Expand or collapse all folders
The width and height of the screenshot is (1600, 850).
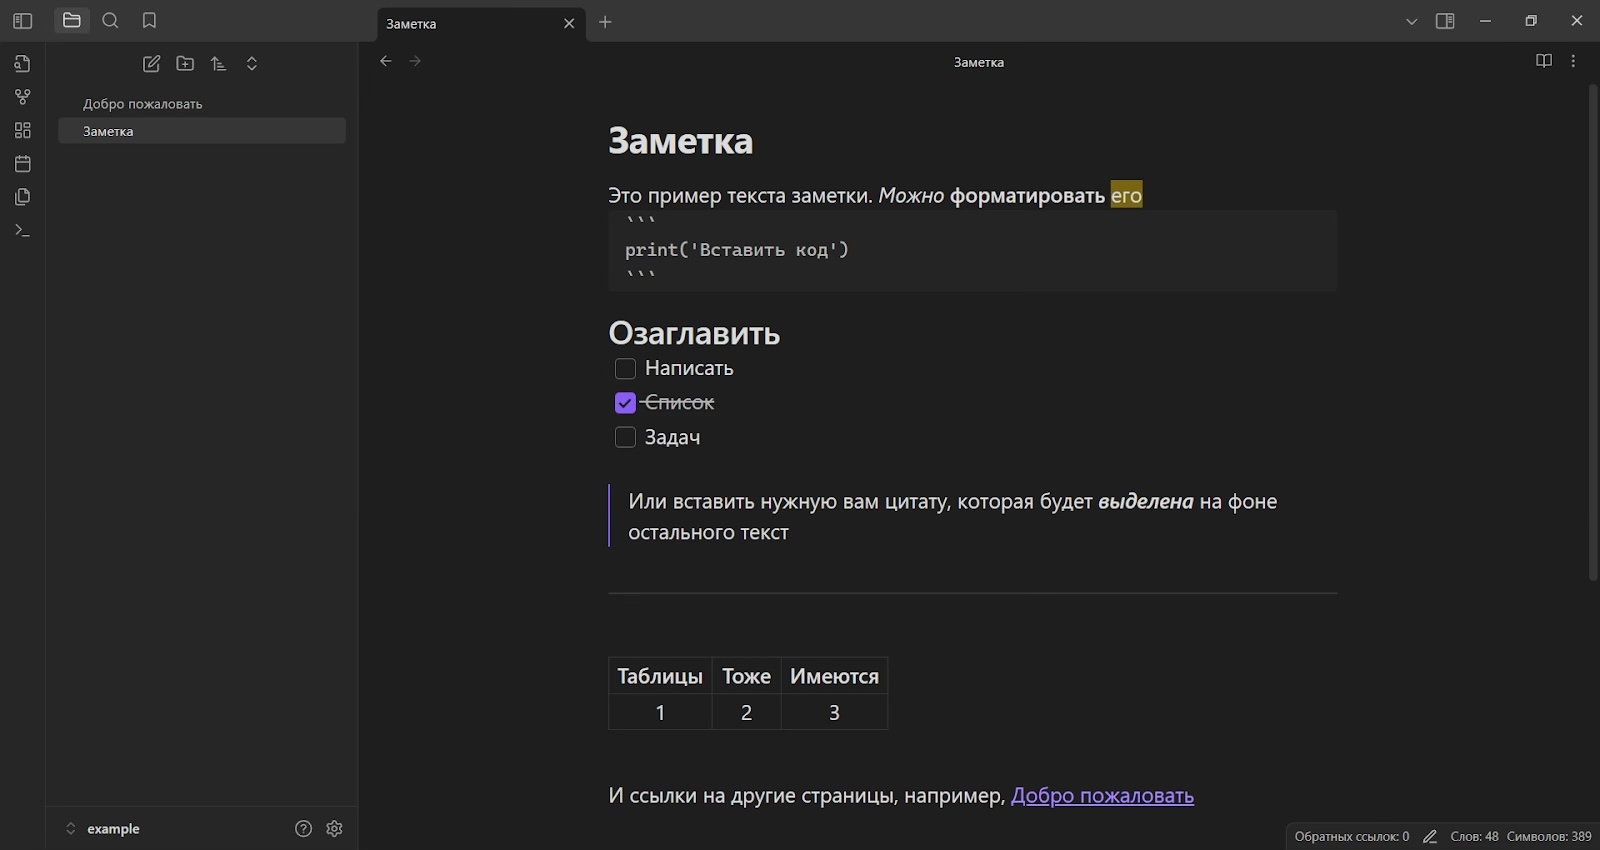pyautogui.click(x=252, y=64)
